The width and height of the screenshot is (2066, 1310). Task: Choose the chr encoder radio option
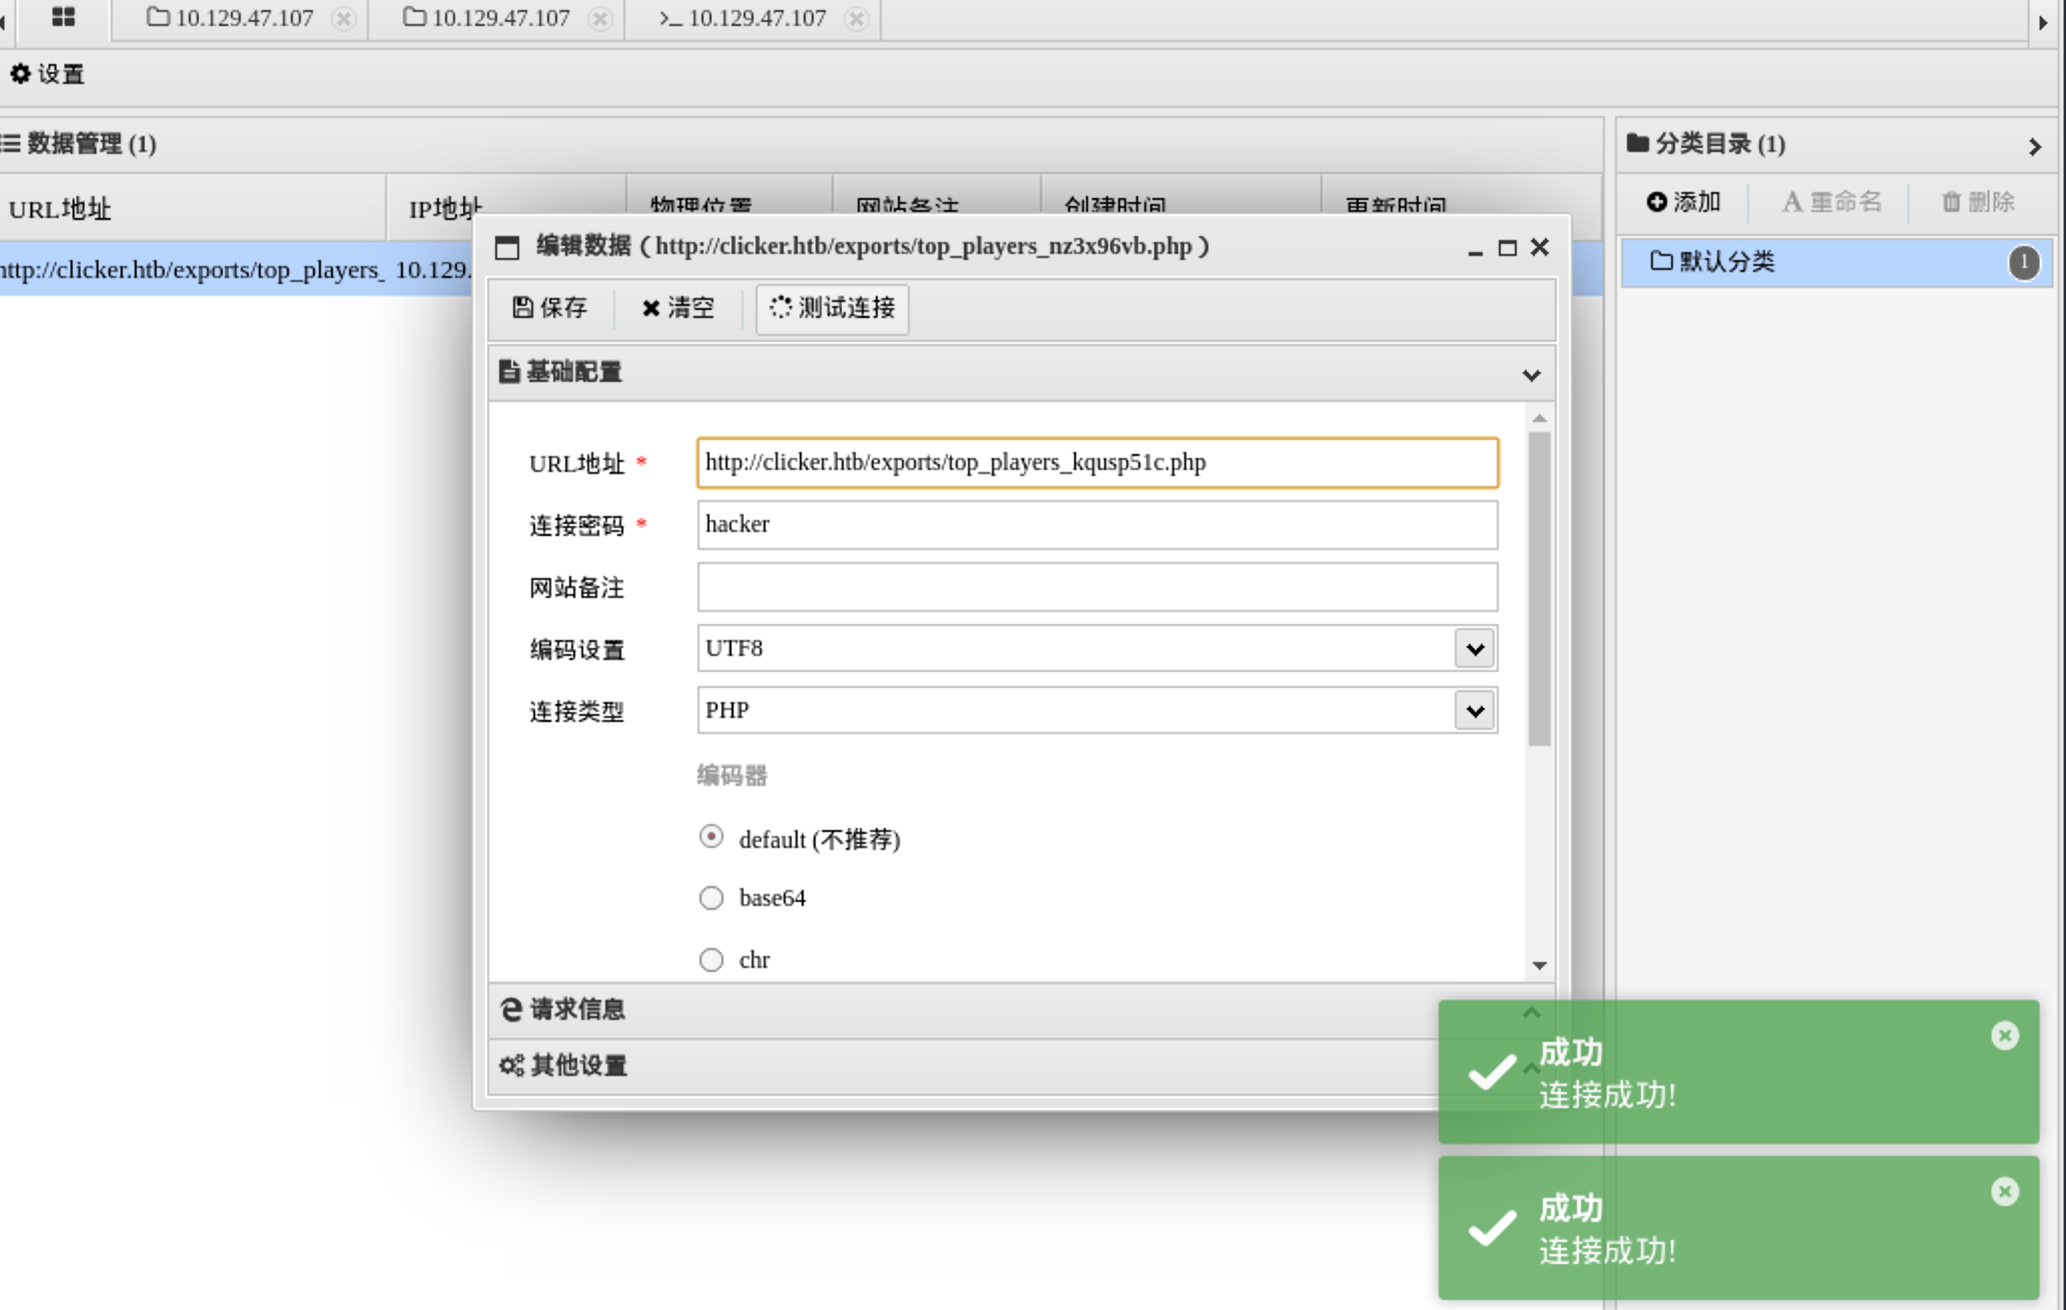(x=711, y=960)
